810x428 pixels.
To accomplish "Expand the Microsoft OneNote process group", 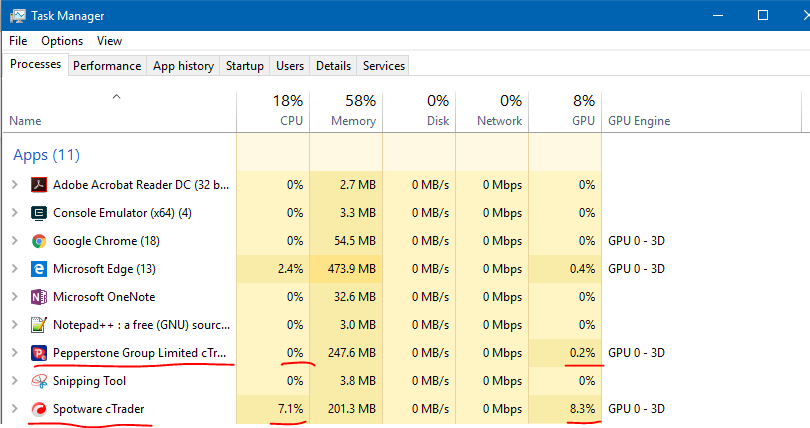I will (x=15, y=297).
